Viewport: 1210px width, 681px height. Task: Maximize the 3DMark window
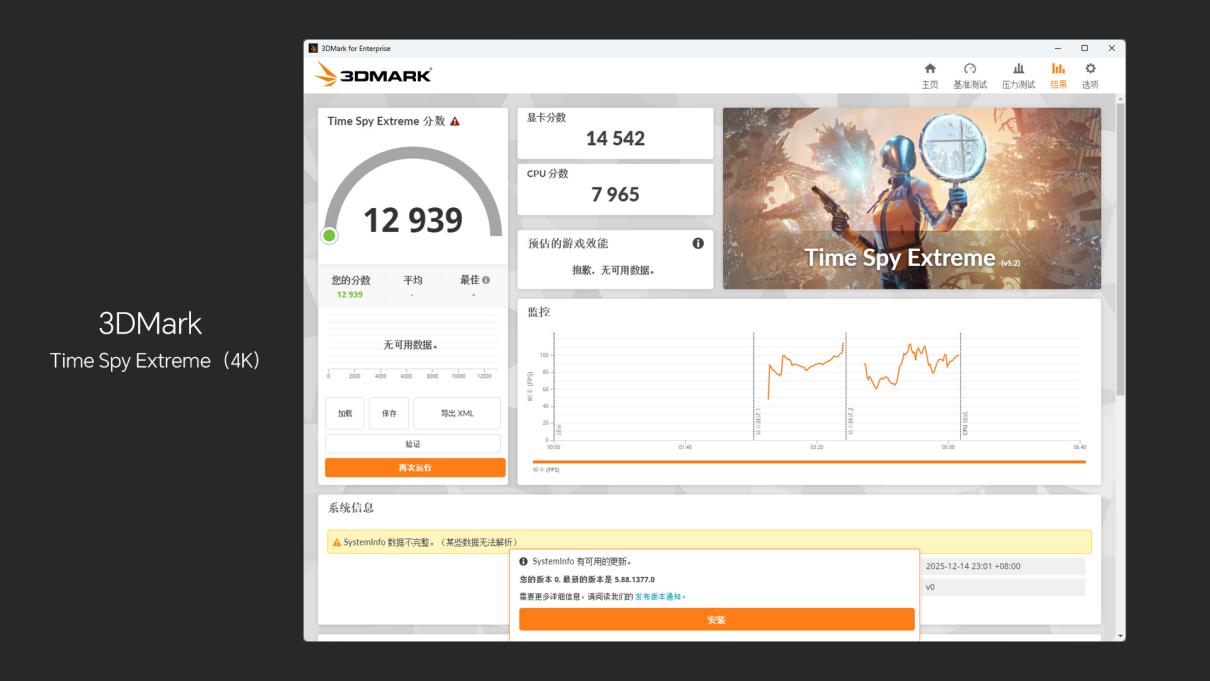(x=1084, y=48)
